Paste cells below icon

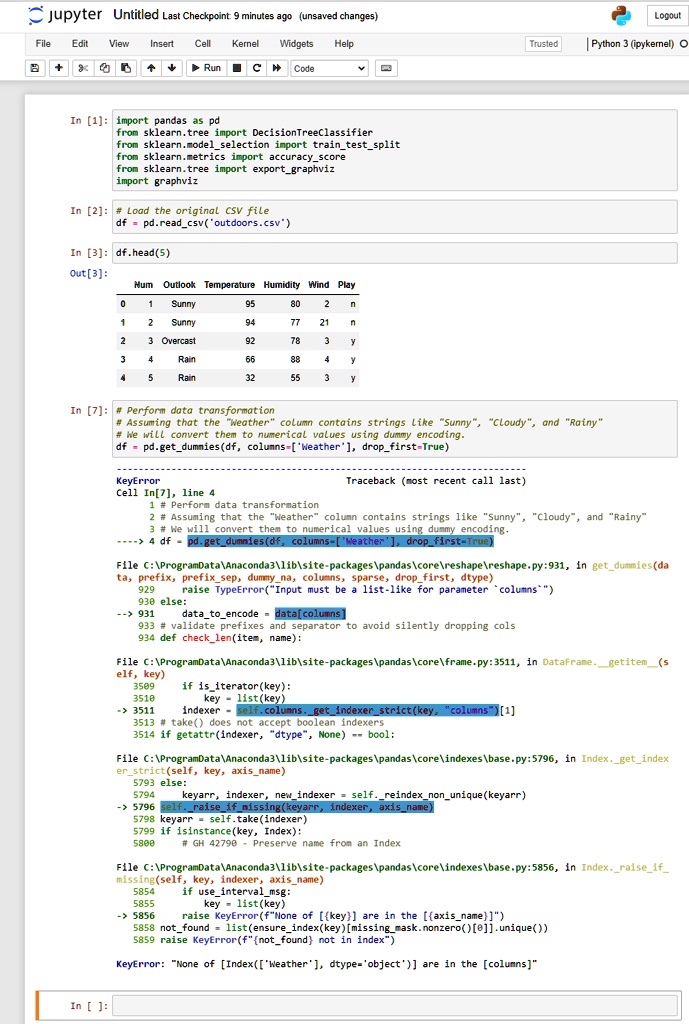[126, 68]
